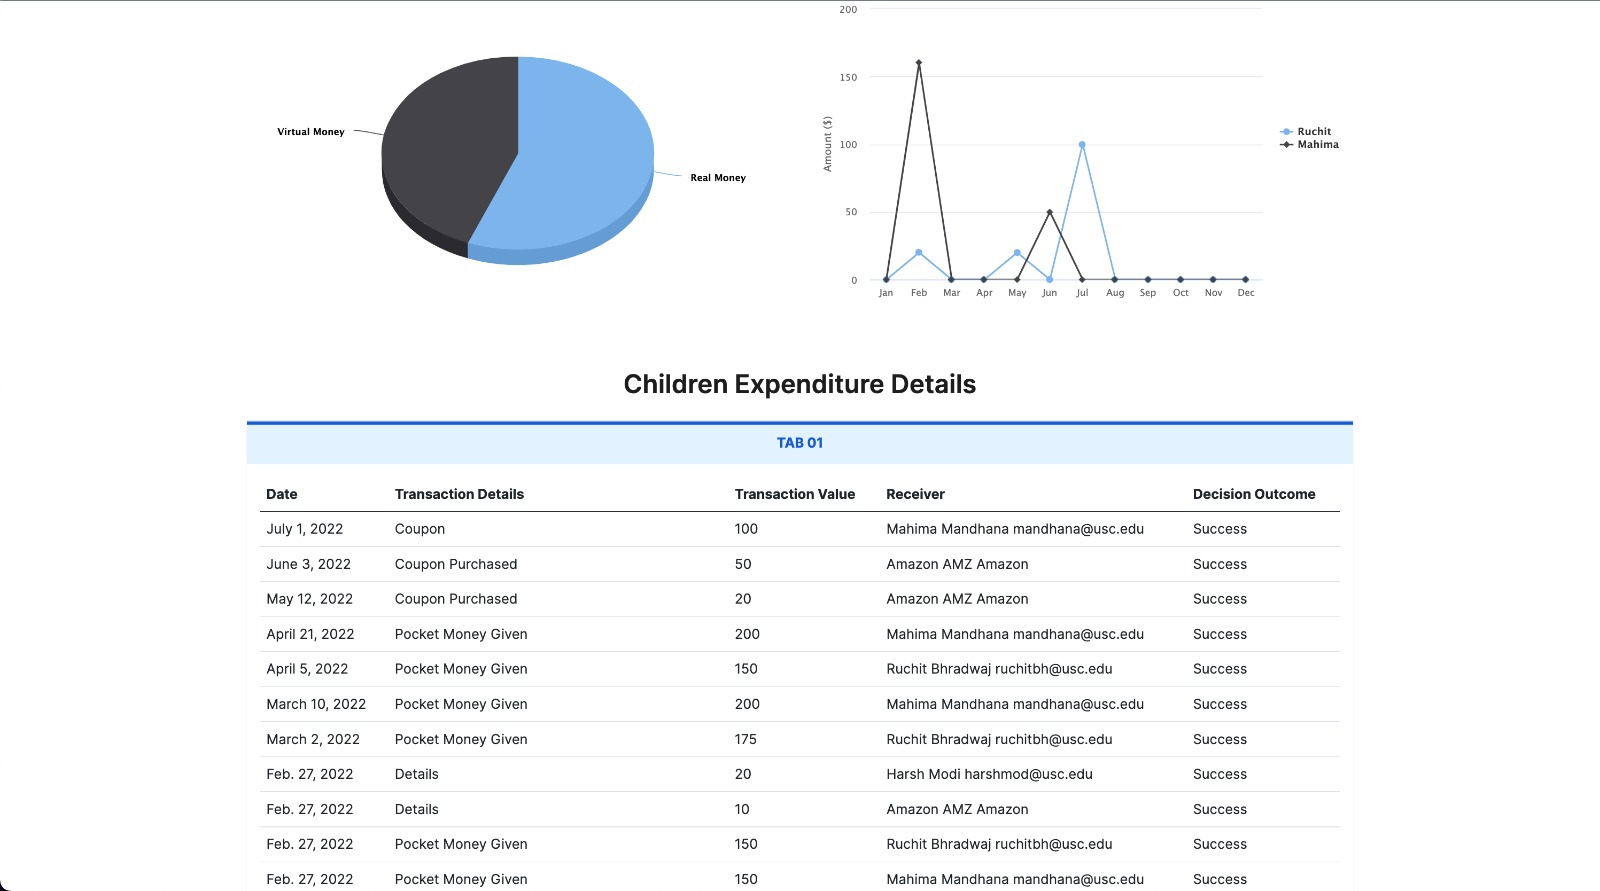Click the Virtual Money pie label

click(311, 132)
